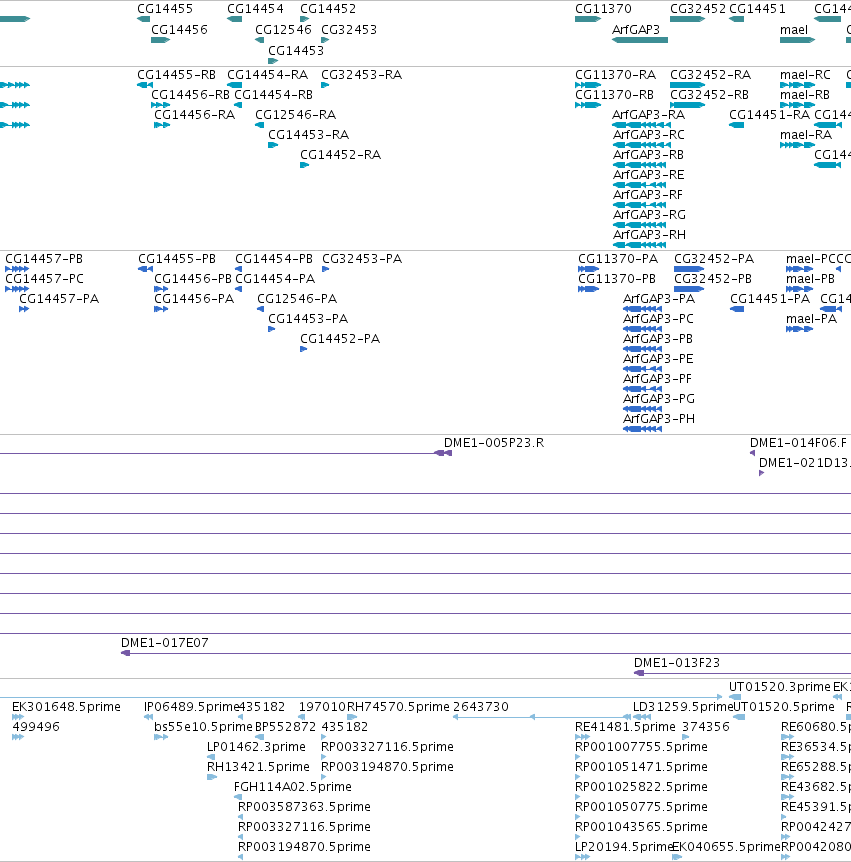
Task: Open the RP003587363.5prime EST label
Action: pos(304,807)
